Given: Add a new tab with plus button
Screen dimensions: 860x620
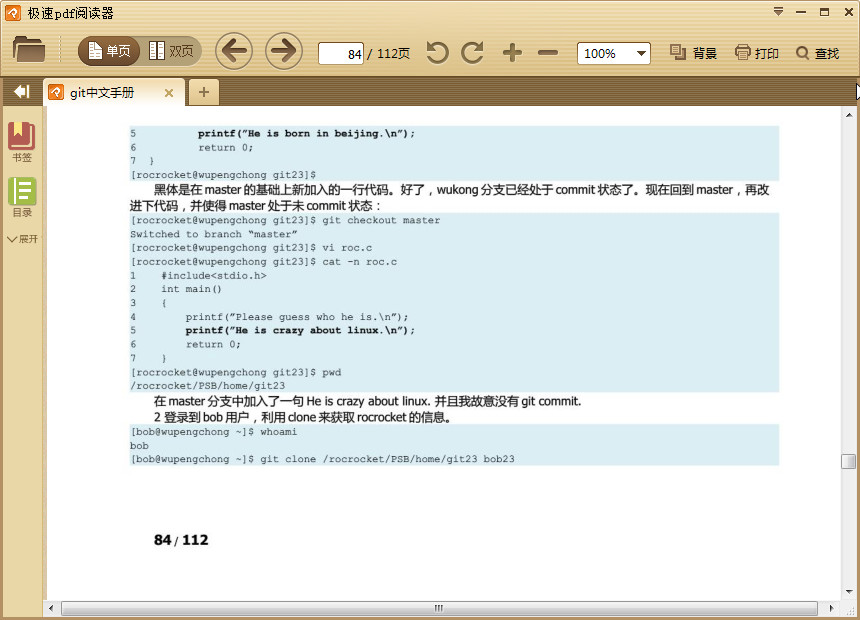Looking at the screenshot, I should pos(203,92).
